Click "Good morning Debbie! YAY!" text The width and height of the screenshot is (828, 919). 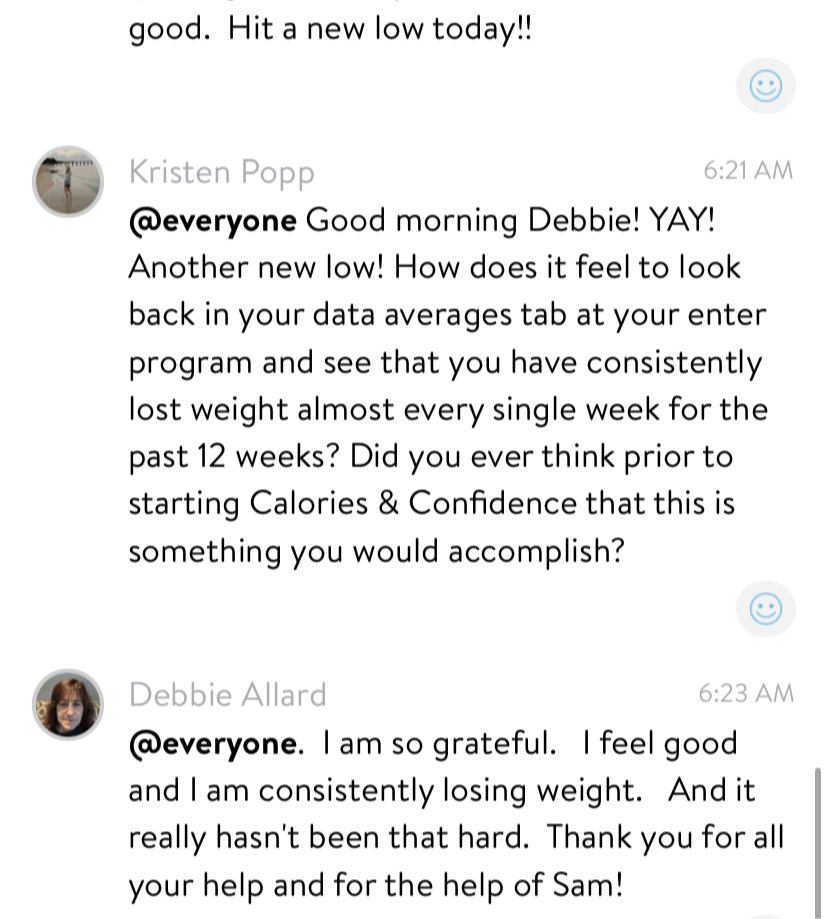pos(510,220)
